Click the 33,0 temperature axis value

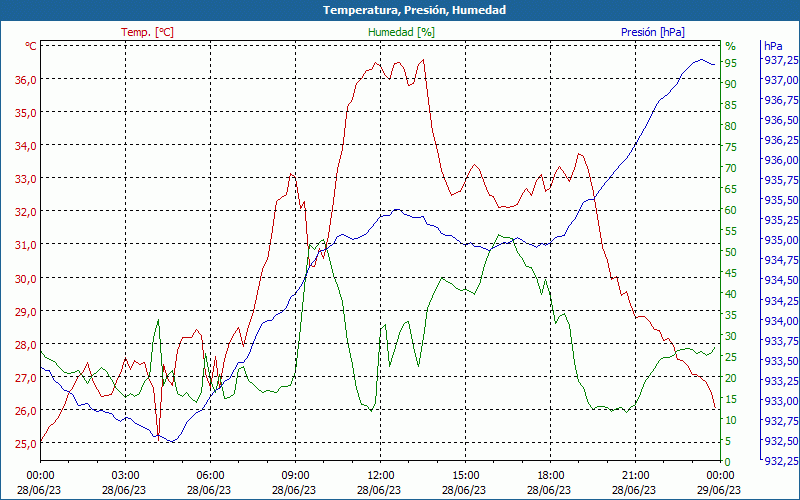(27, 179)
